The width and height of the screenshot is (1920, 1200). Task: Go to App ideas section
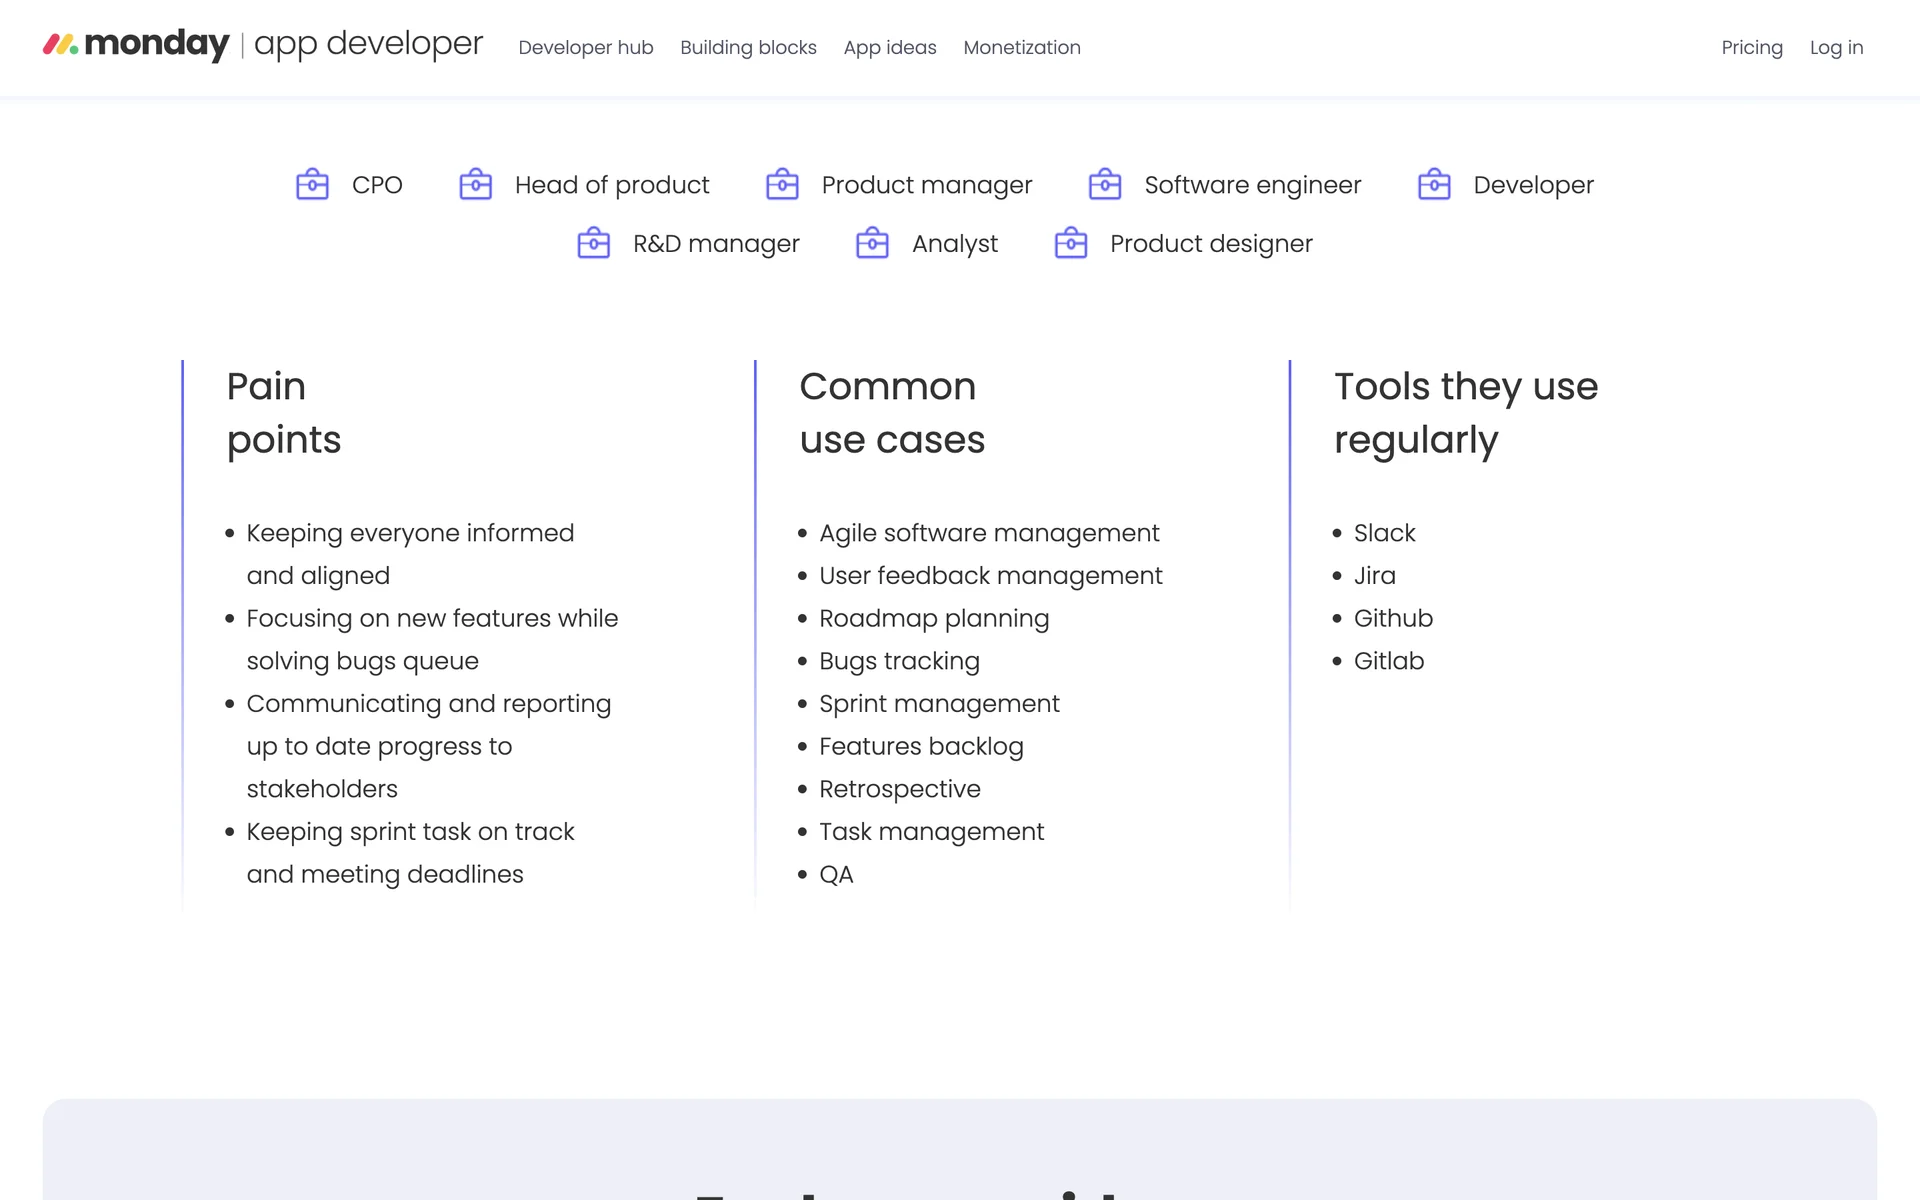pos(889,48)
